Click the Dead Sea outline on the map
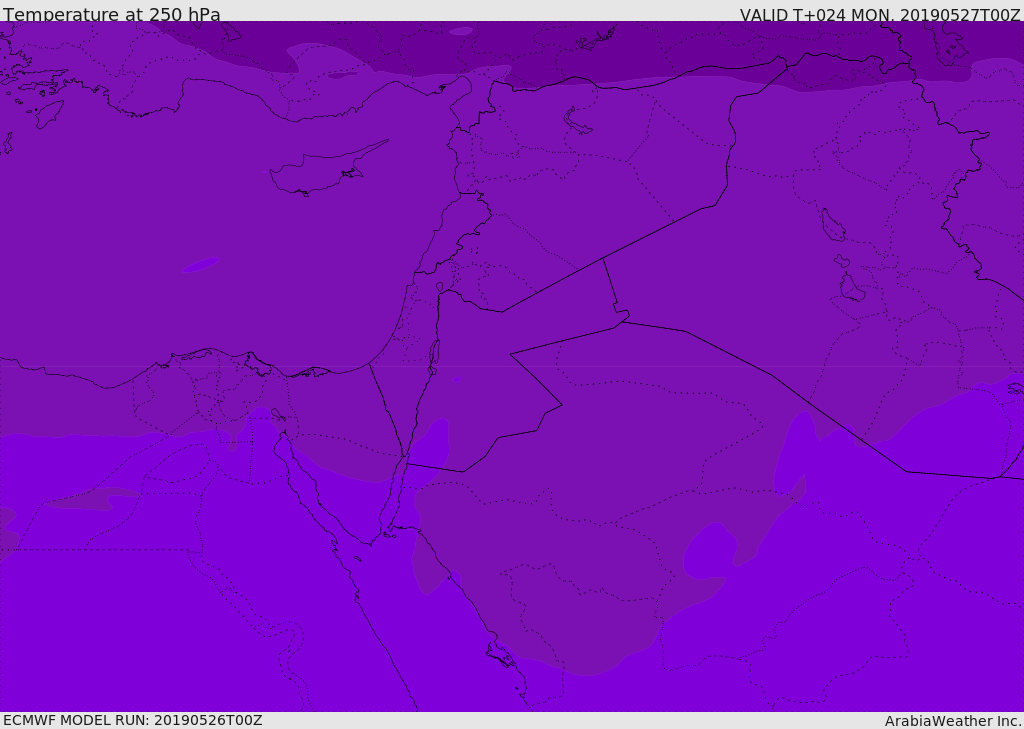This screenshot has width=1024, height=729. point(434,355)
